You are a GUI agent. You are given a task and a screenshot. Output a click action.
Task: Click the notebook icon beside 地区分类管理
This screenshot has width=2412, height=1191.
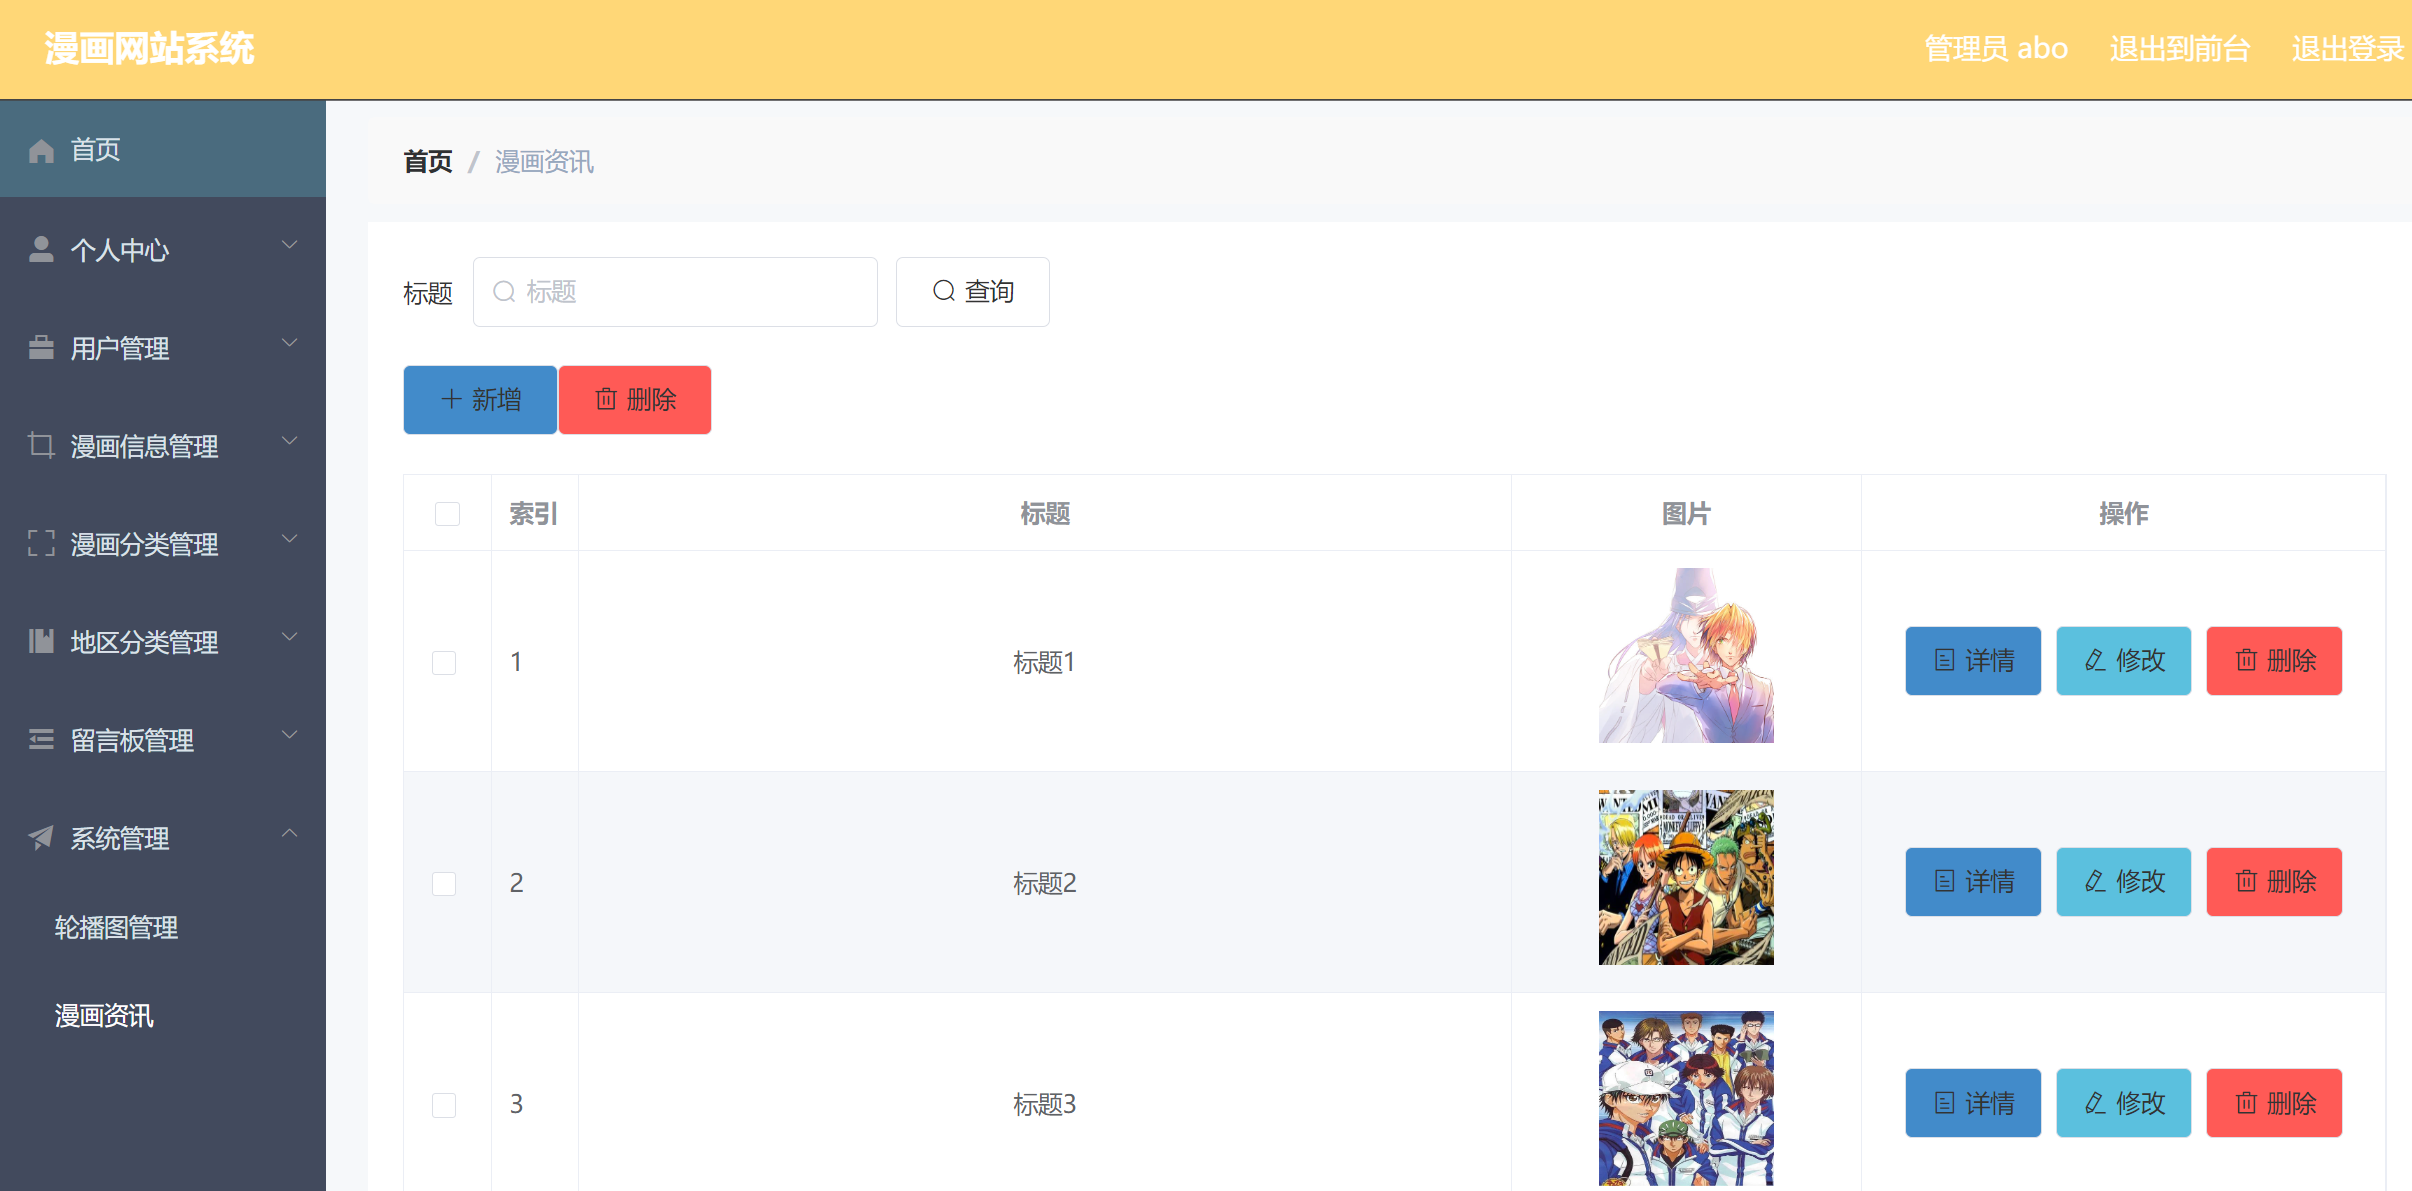(x=41, y=641)
